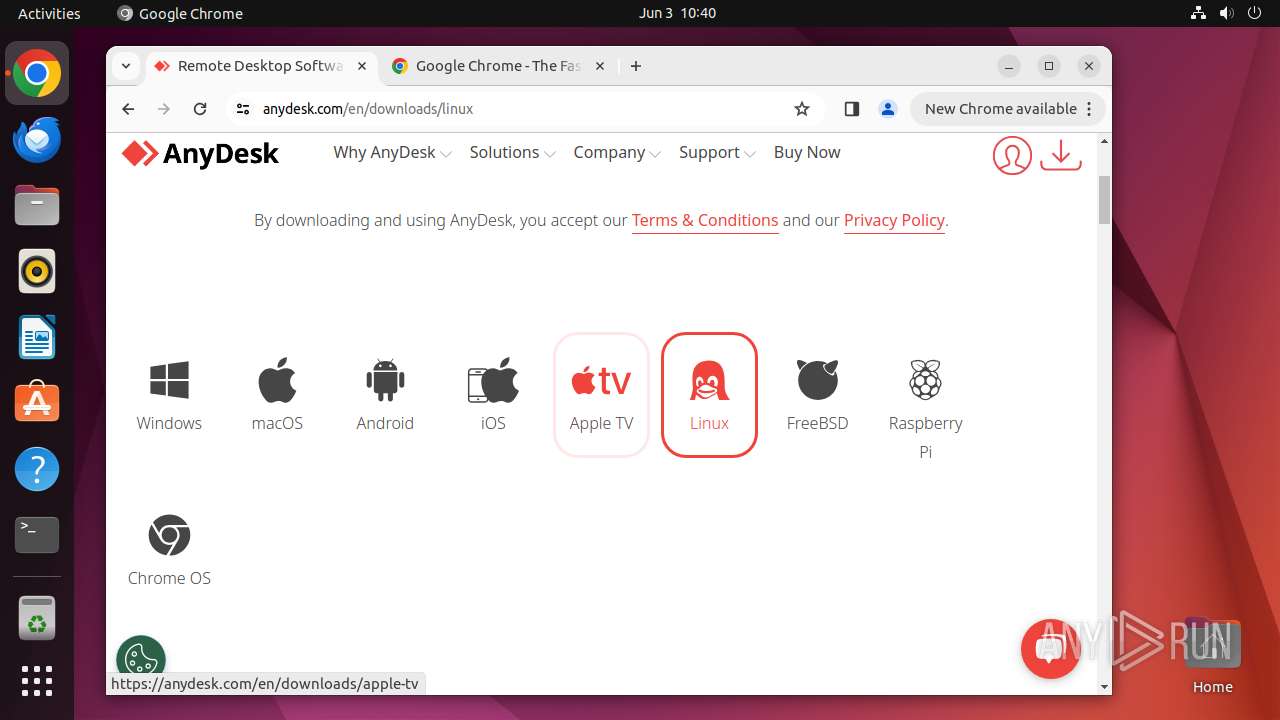View site information icon in address bar
Image resolution: width=1280 pixels, height=720 pixels.
[243, 109]
